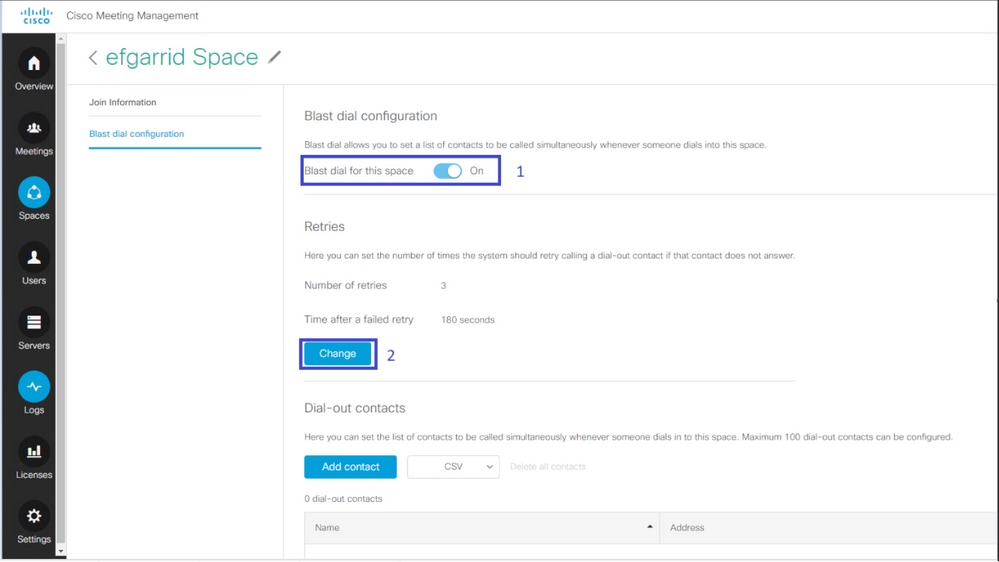Screen dimensions: 999x562
Task: Click the Change retries button
Action: (x=338, y=354)
